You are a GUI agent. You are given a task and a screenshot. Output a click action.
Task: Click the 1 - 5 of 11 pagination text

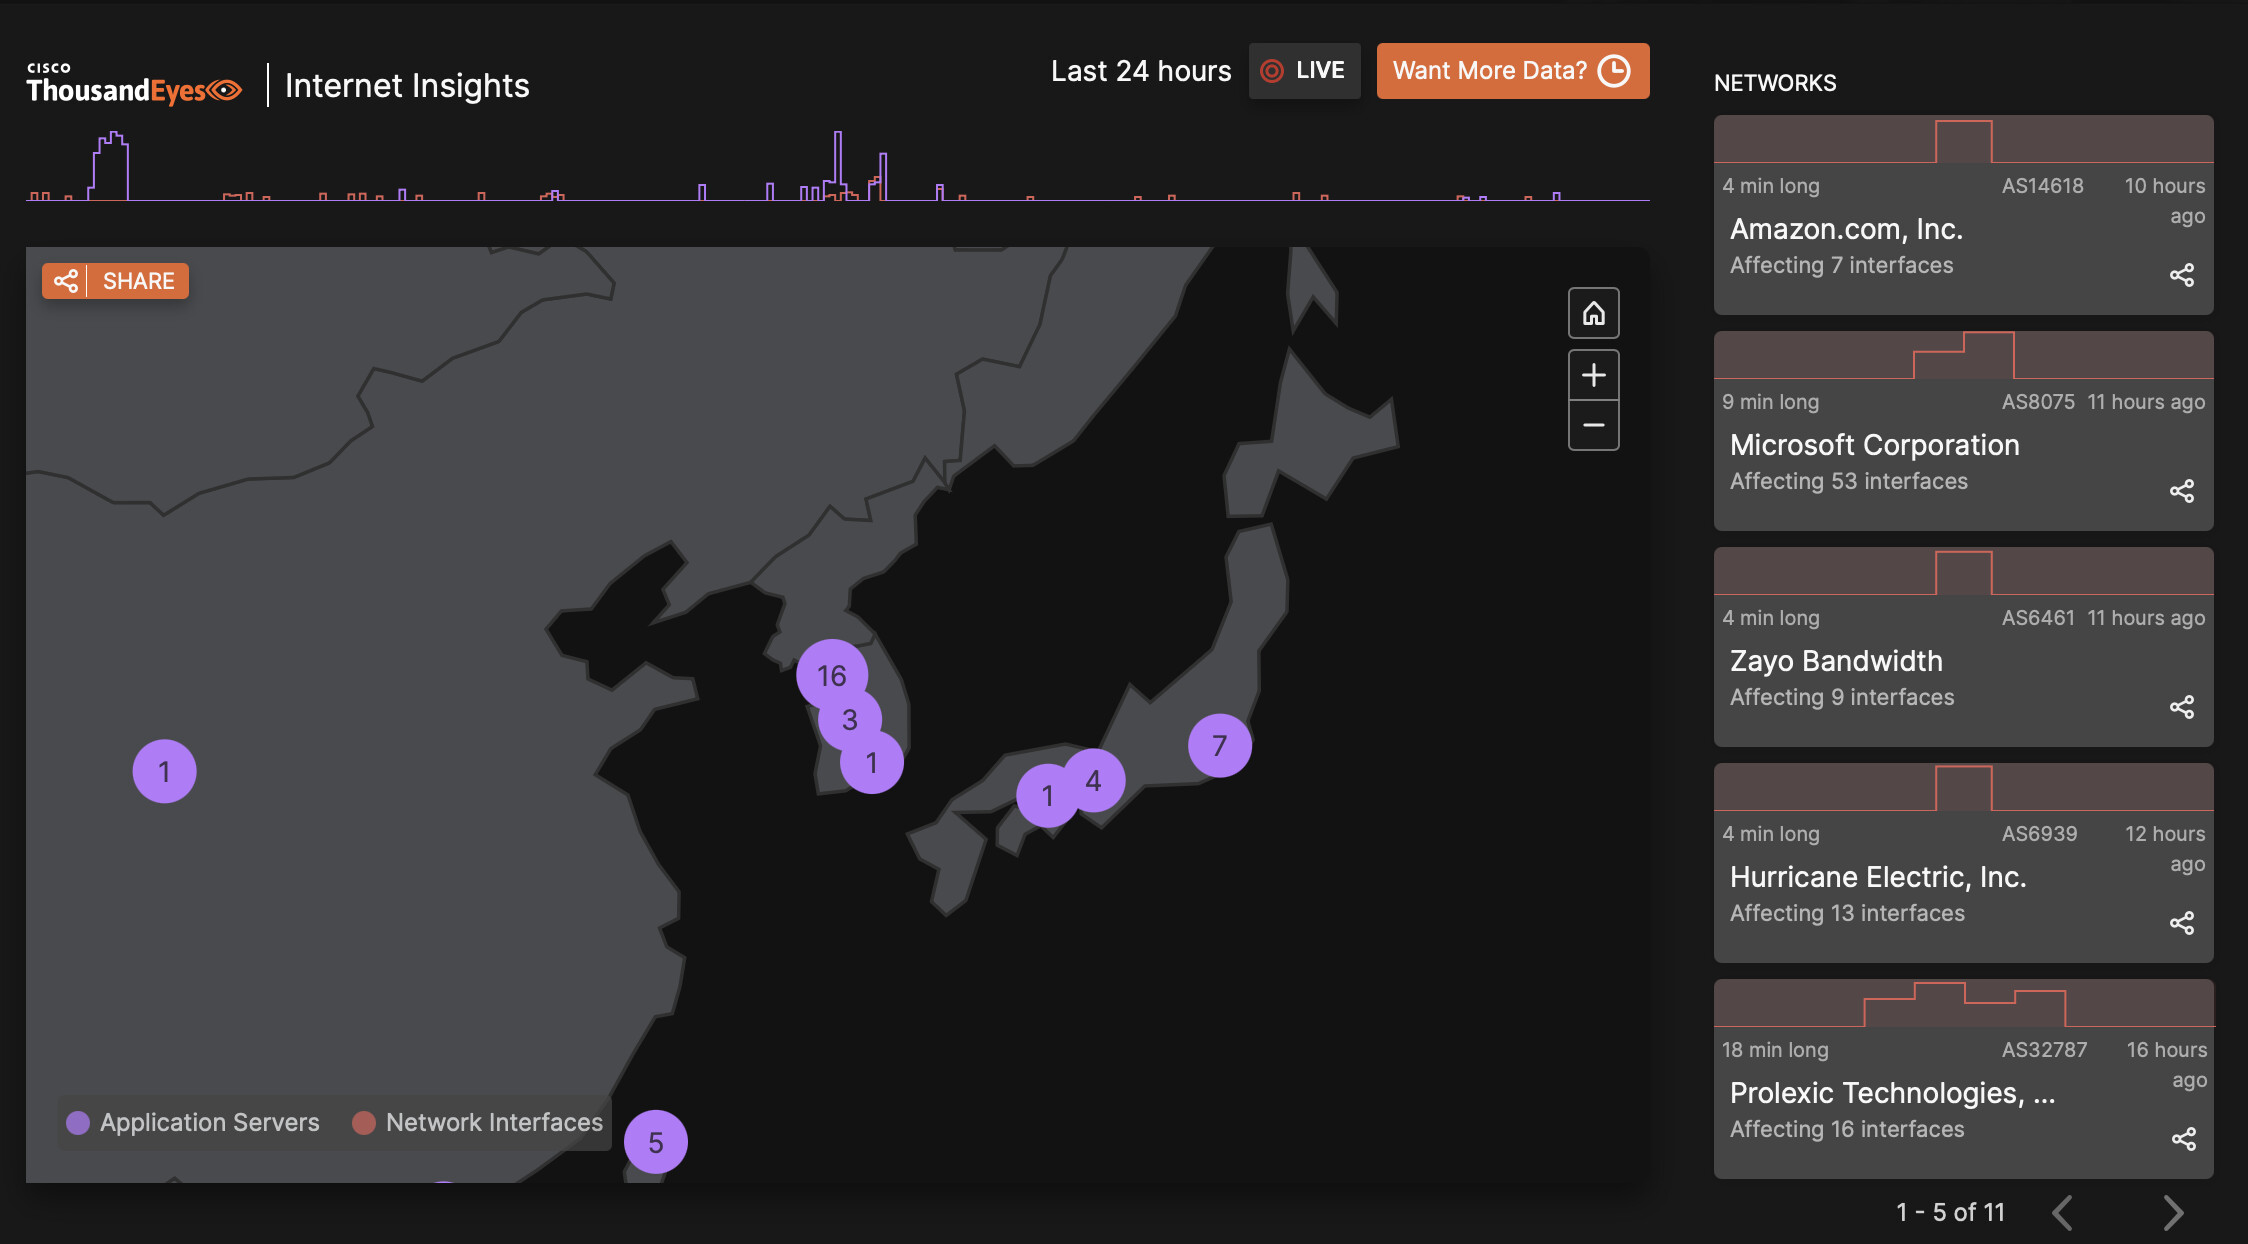[1950, 1212]
